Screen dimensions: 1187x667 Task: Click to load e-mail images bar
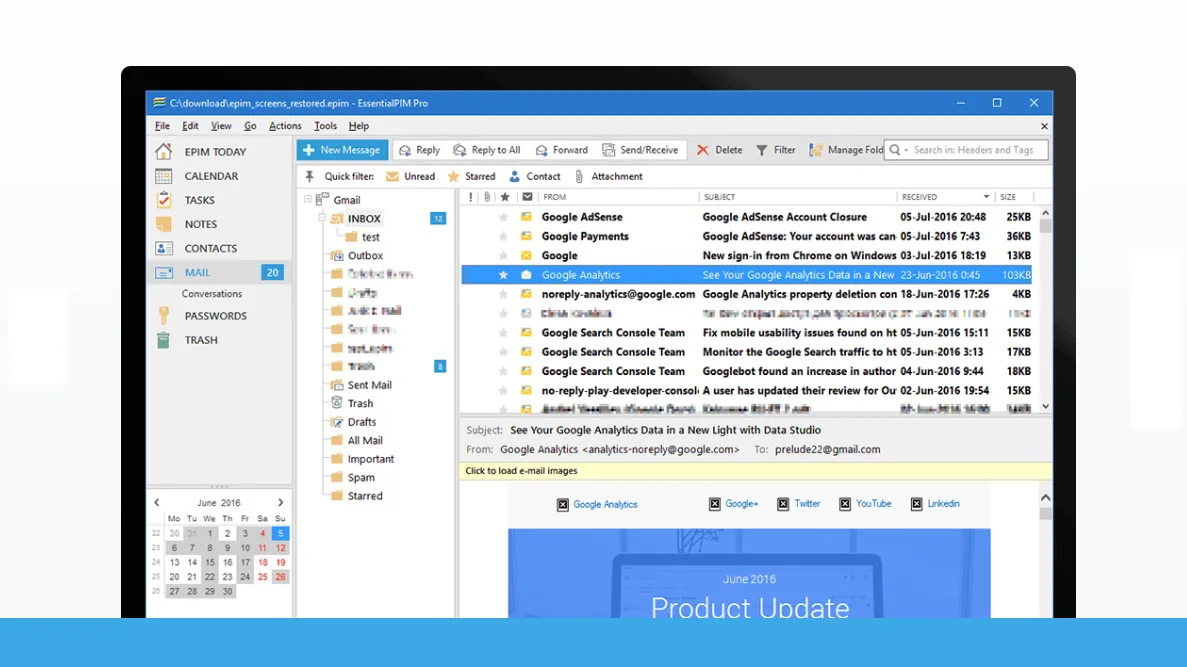tap(756, 471)
